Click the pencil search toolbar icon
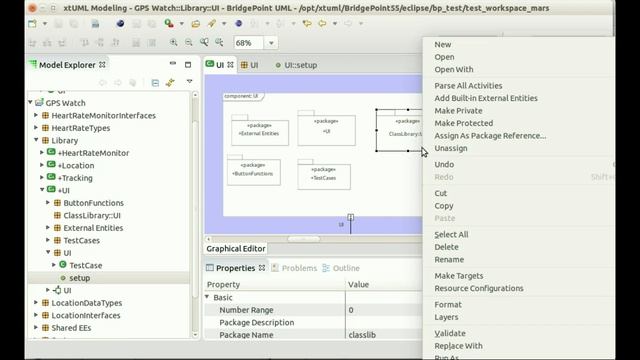The image size is (640, 360). click(x=211, y=24)
